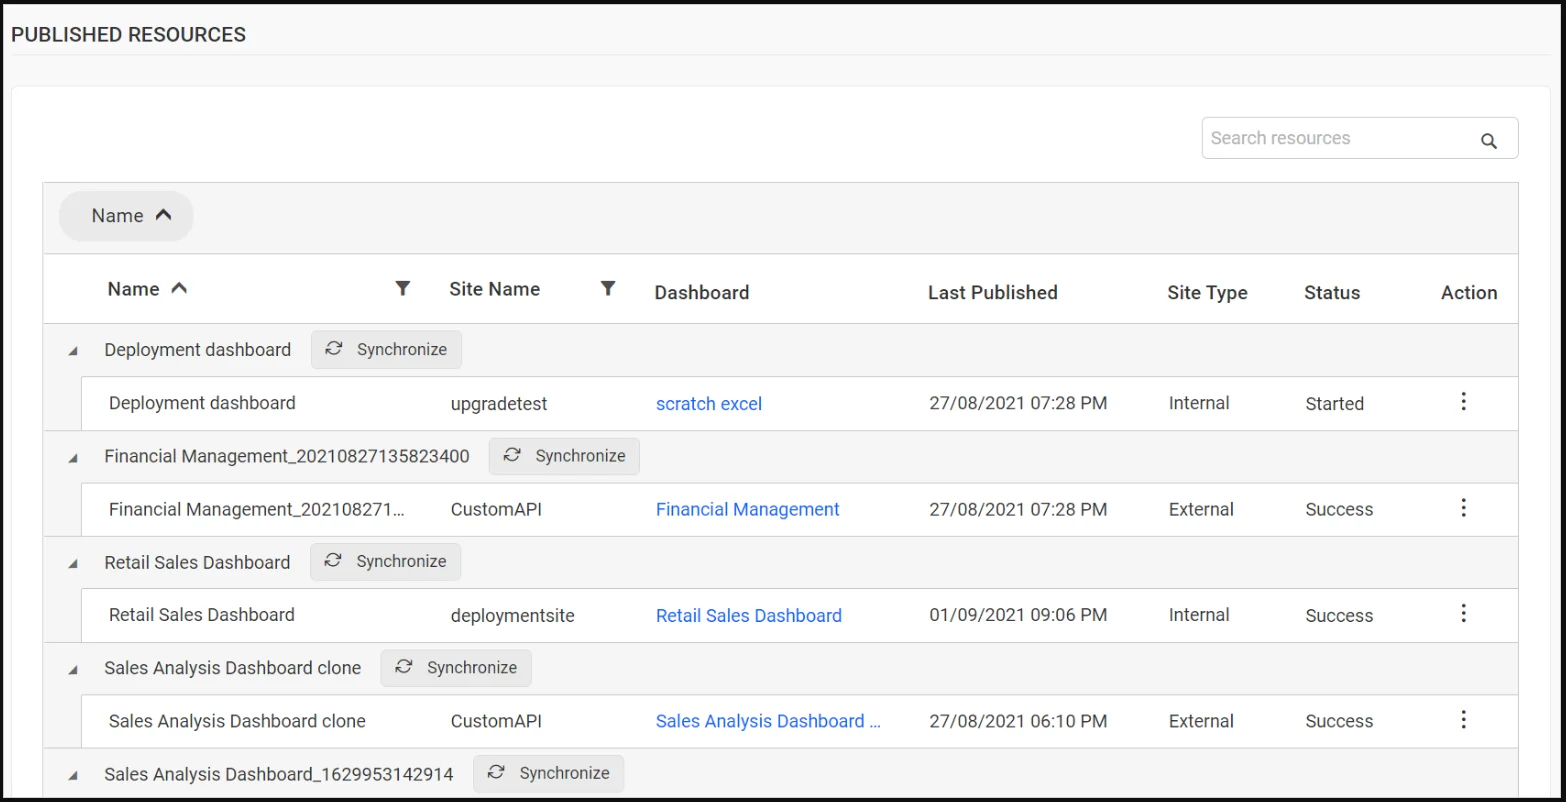Focus the Search resources field
Screen dimensions: 1566x802
pyautogui.click(x=1360, y=138)
